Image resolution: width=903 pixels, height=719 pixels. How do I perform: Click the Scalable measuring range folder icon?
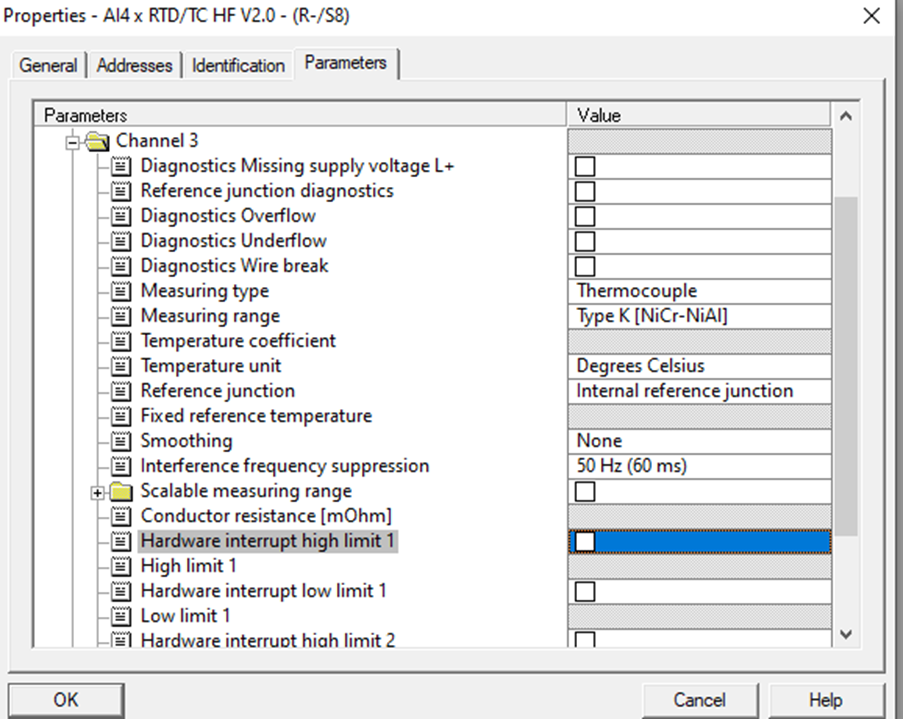[x=121, y=491]
